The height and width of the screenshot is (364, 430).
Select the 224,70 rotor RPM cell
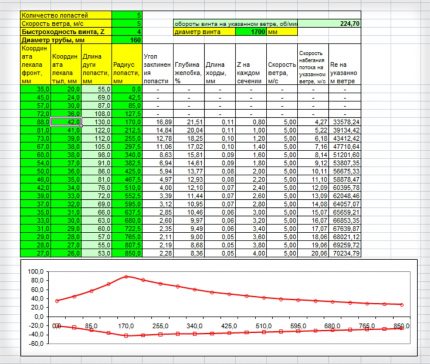(x=329, y=24)
